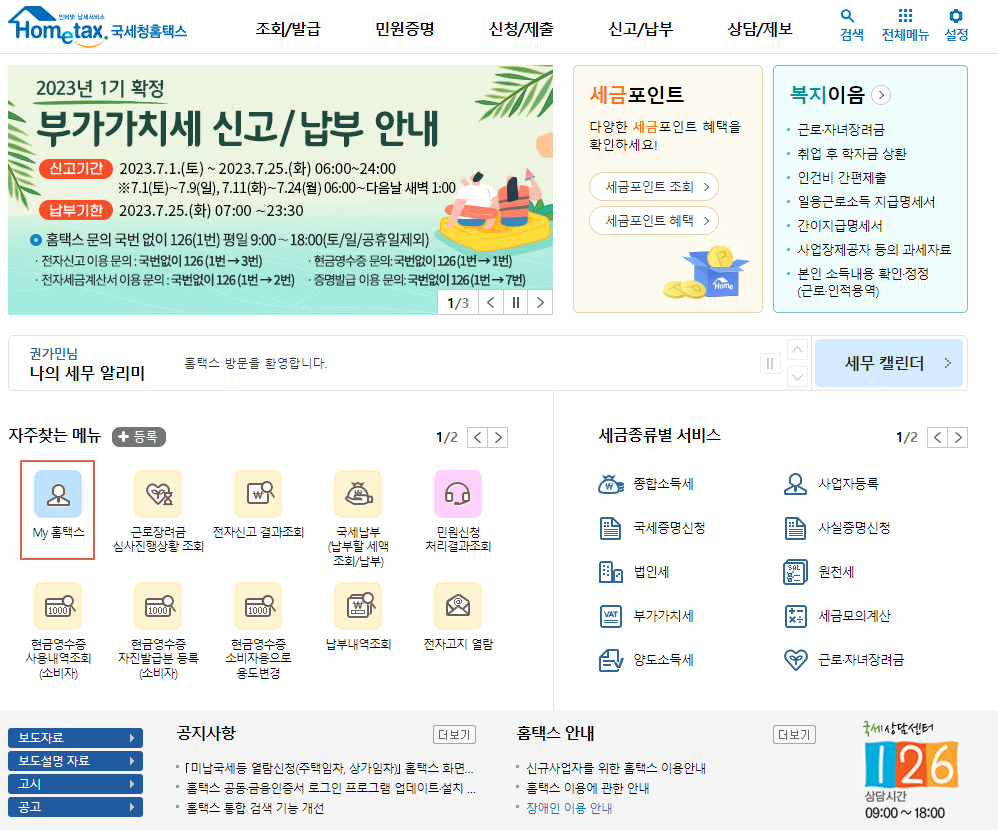Screen dimensions: 998x830
Task: Click 세금포인트 혜택 button
Action: (x=654, y=221)
